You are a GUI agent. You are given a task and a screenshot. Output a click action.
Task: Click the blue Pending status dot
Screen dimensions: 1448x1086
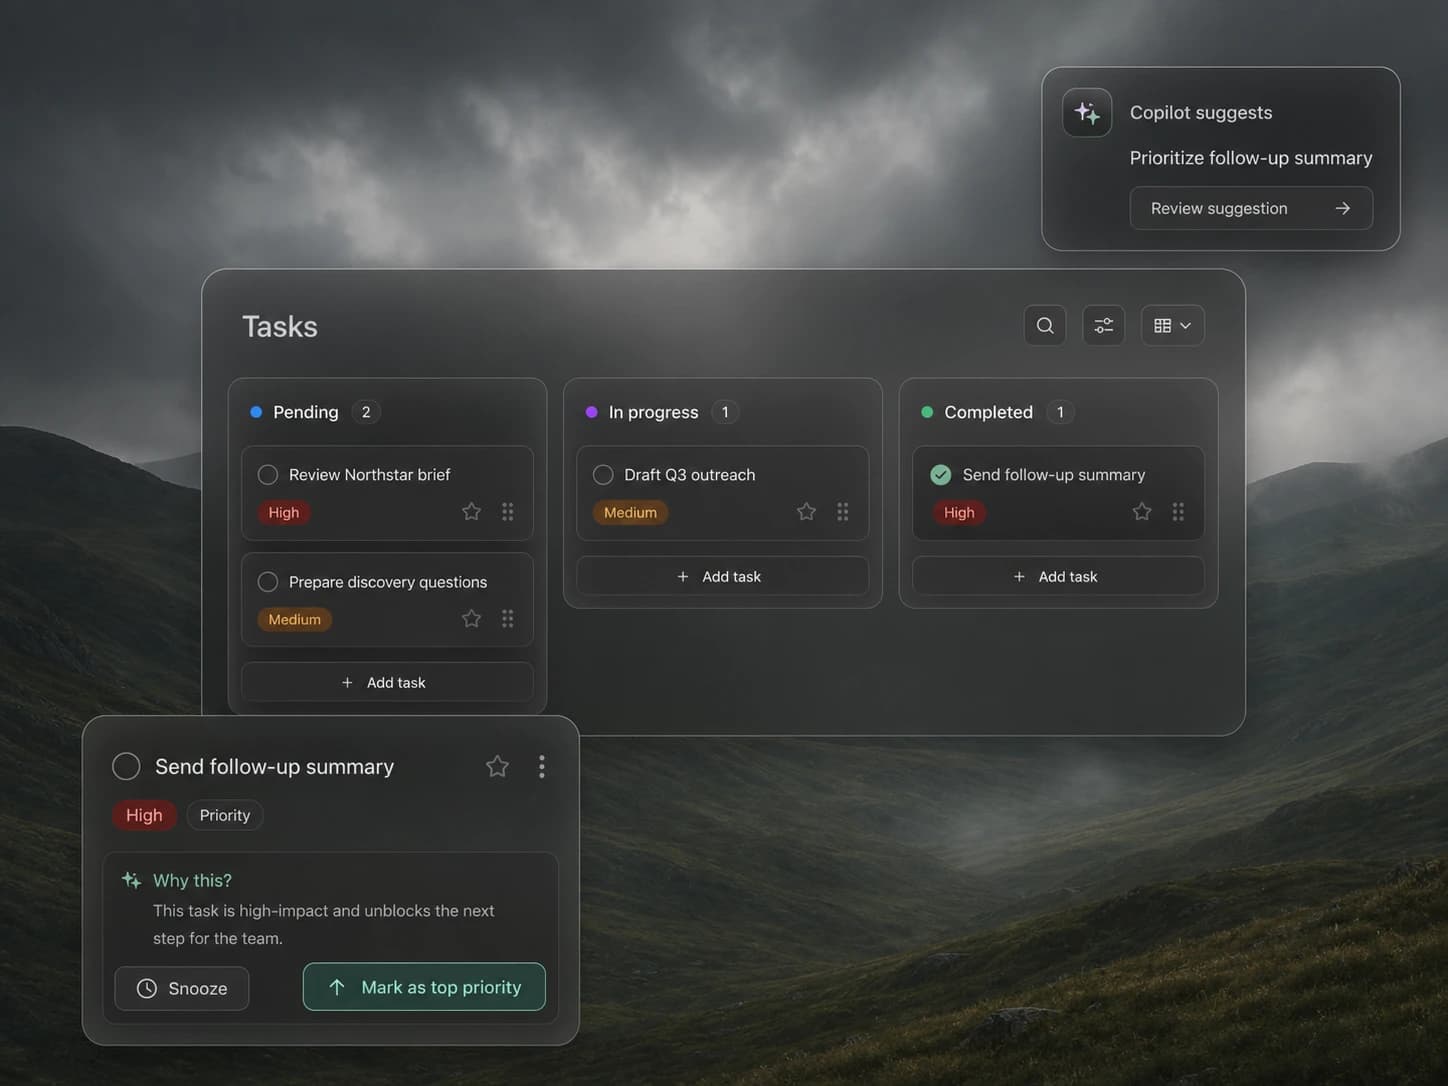click(x=256, y=412)
